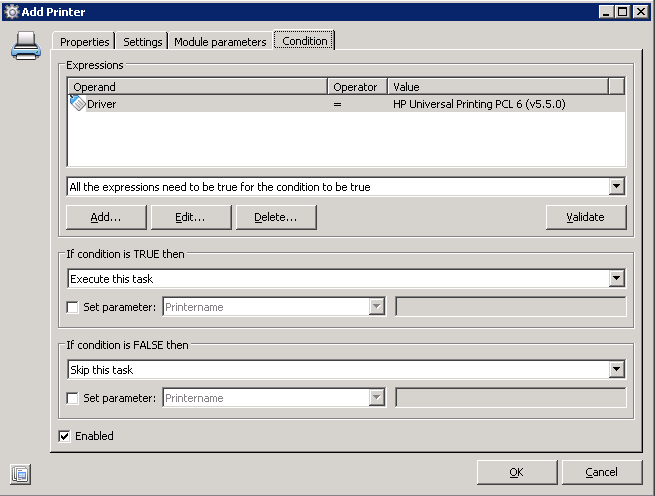
Task: Check Set parameter under FALSE condition
Action: (73, 398)
